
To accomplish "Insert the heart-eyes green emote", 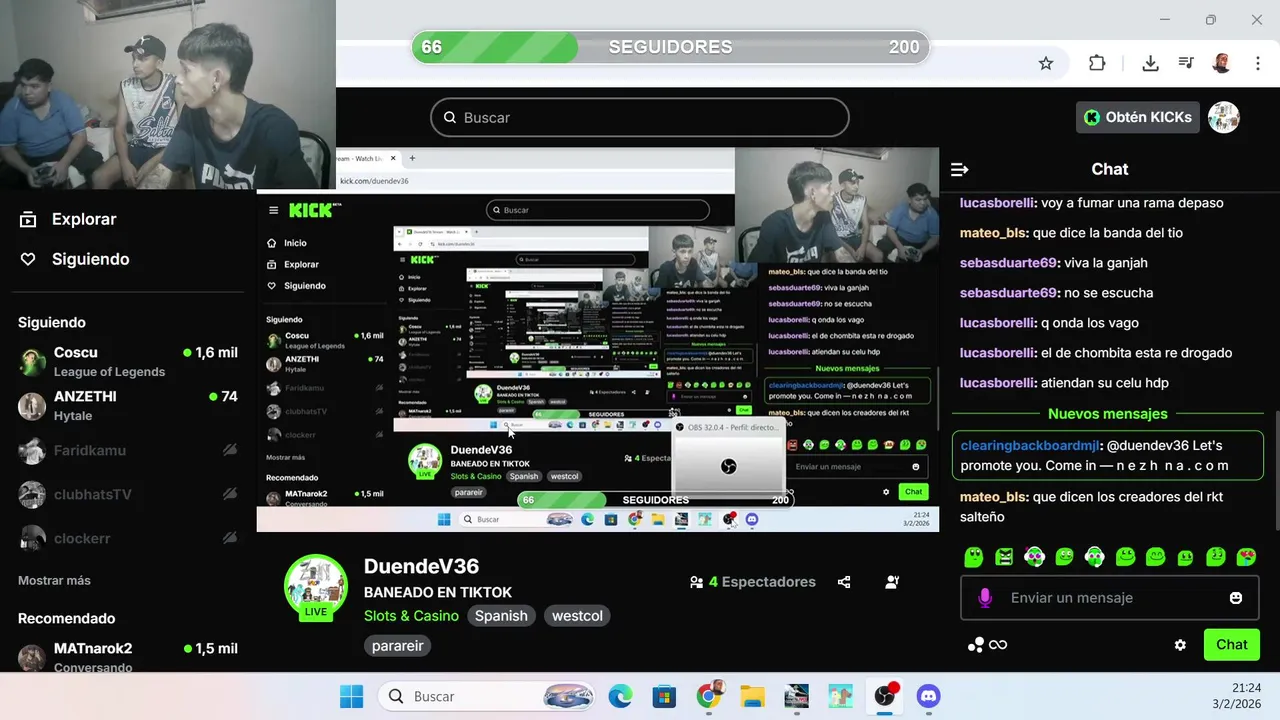I will 1246,557.
